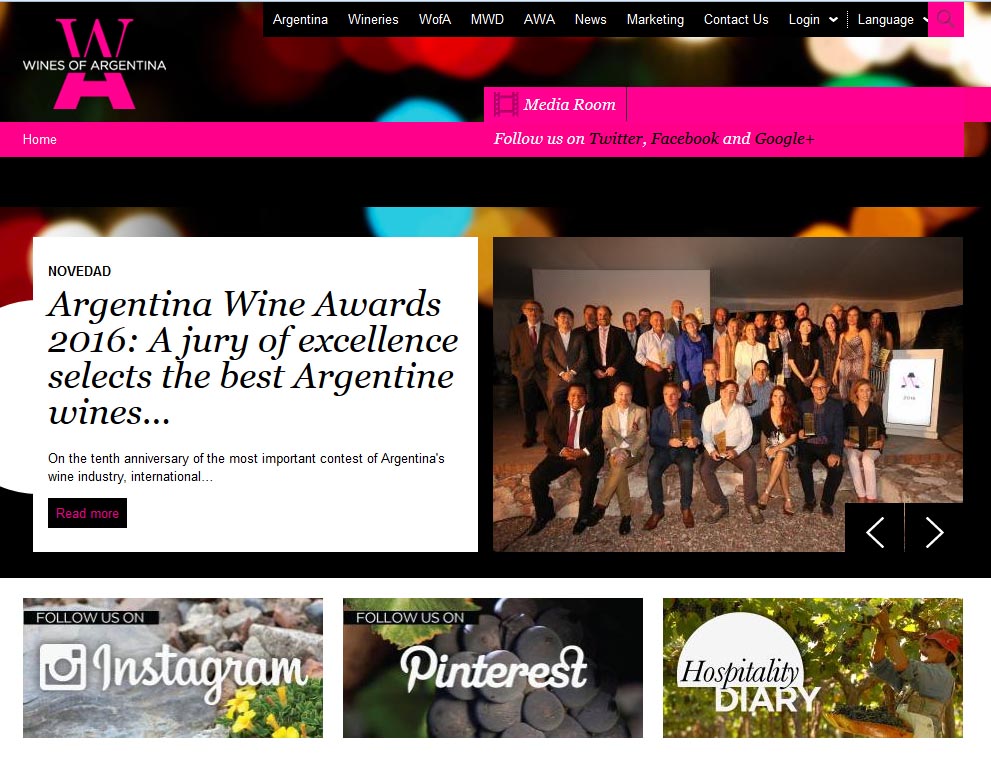
Task: Expand the Language dropdown
Action: click(x=892, y=20)
